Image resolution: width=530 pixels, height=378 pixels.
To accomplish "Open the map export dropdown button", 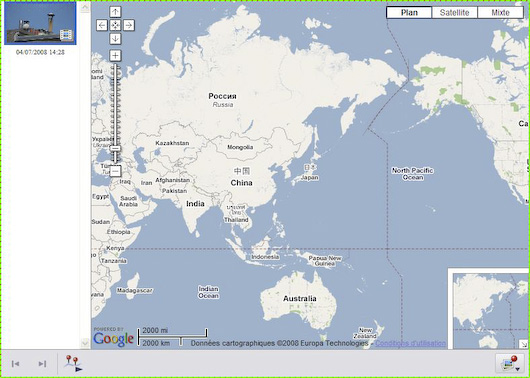I will click(510, 363).
